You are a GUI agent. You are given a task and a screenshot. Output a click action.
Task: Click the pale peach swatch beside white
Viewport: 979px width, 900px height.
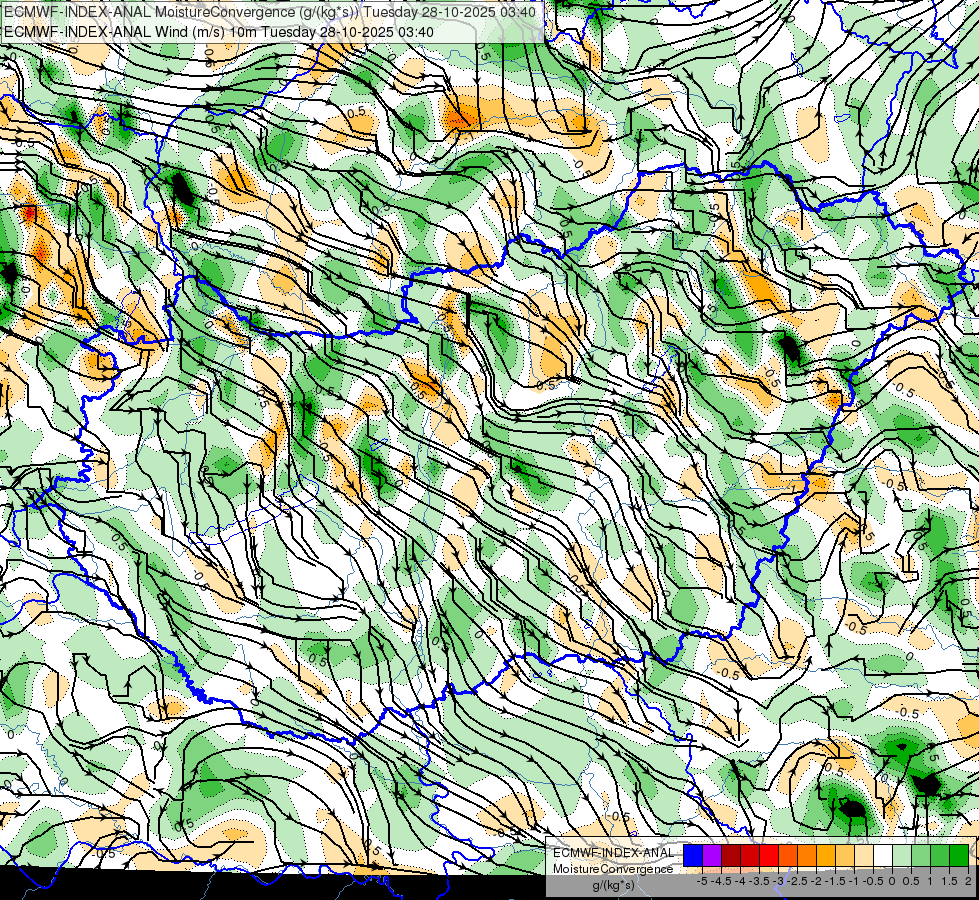coord(864,856)
